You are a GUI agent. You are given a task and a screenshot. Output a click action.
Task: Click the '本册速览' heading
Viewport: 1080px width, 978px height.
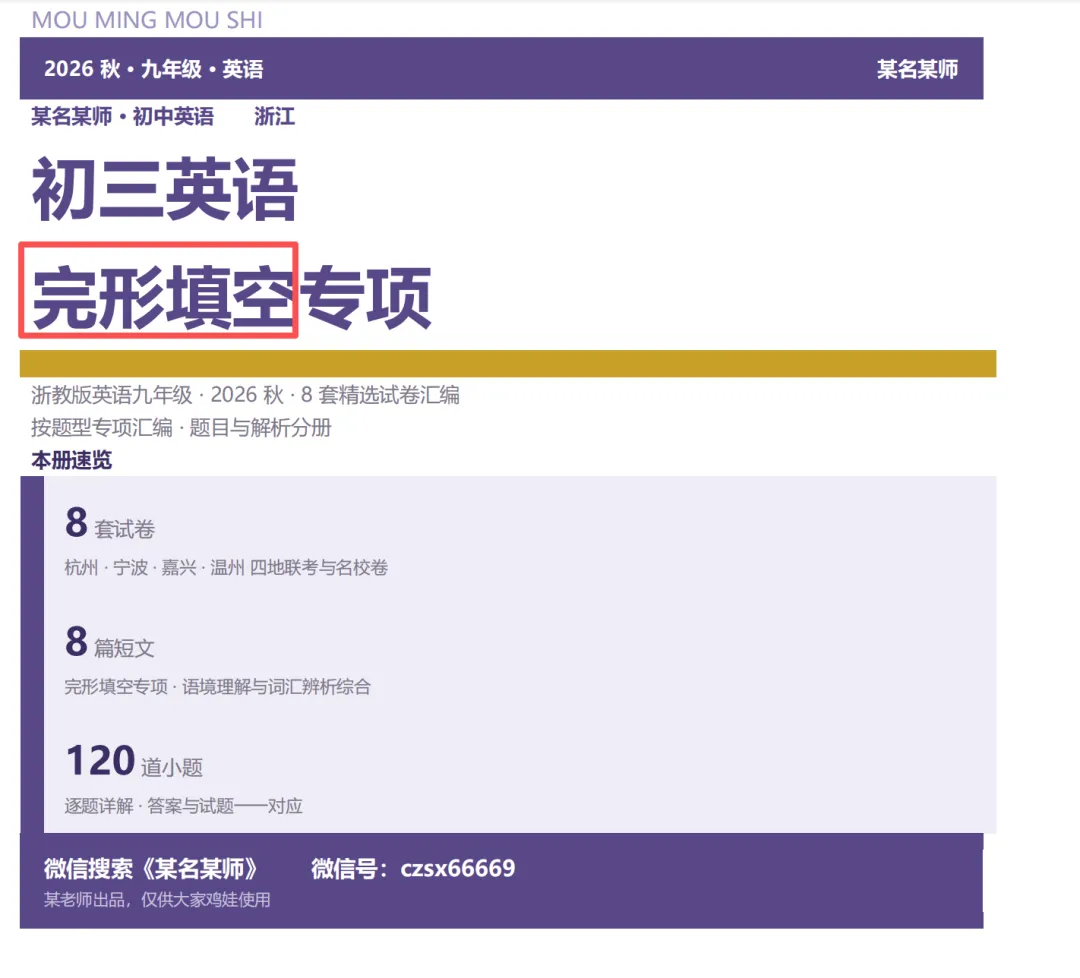tap(72, 460)
